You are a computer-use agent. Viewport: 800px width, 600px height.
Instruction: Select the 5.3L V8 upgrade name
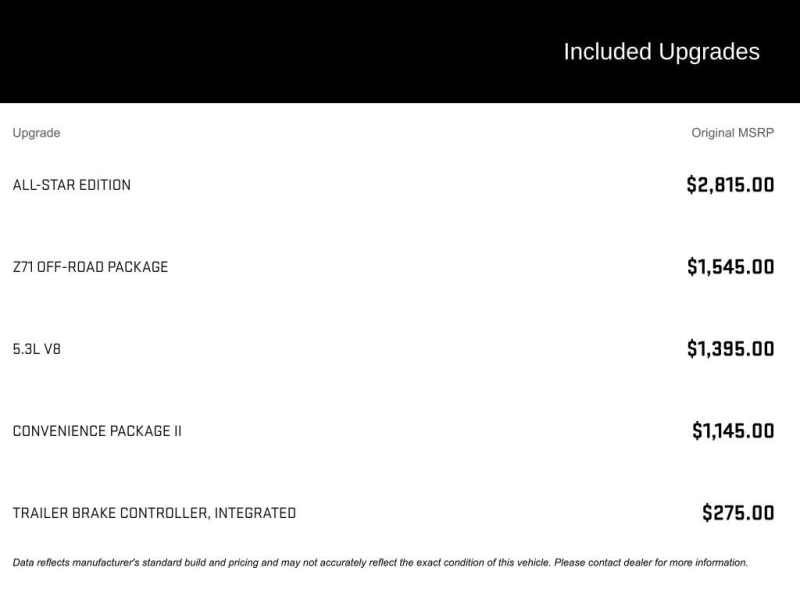click(37, 349)
